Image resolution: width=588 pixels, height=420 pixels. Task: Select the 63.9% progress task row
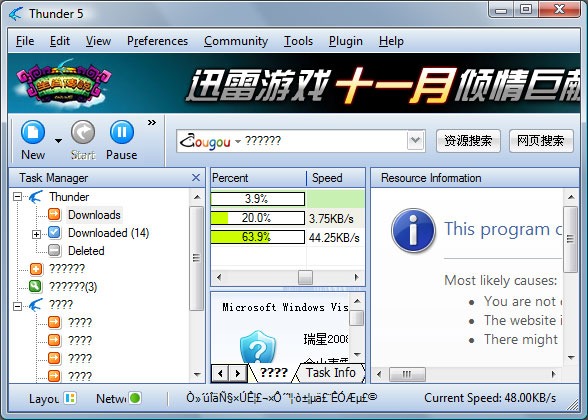click(287, 237)
